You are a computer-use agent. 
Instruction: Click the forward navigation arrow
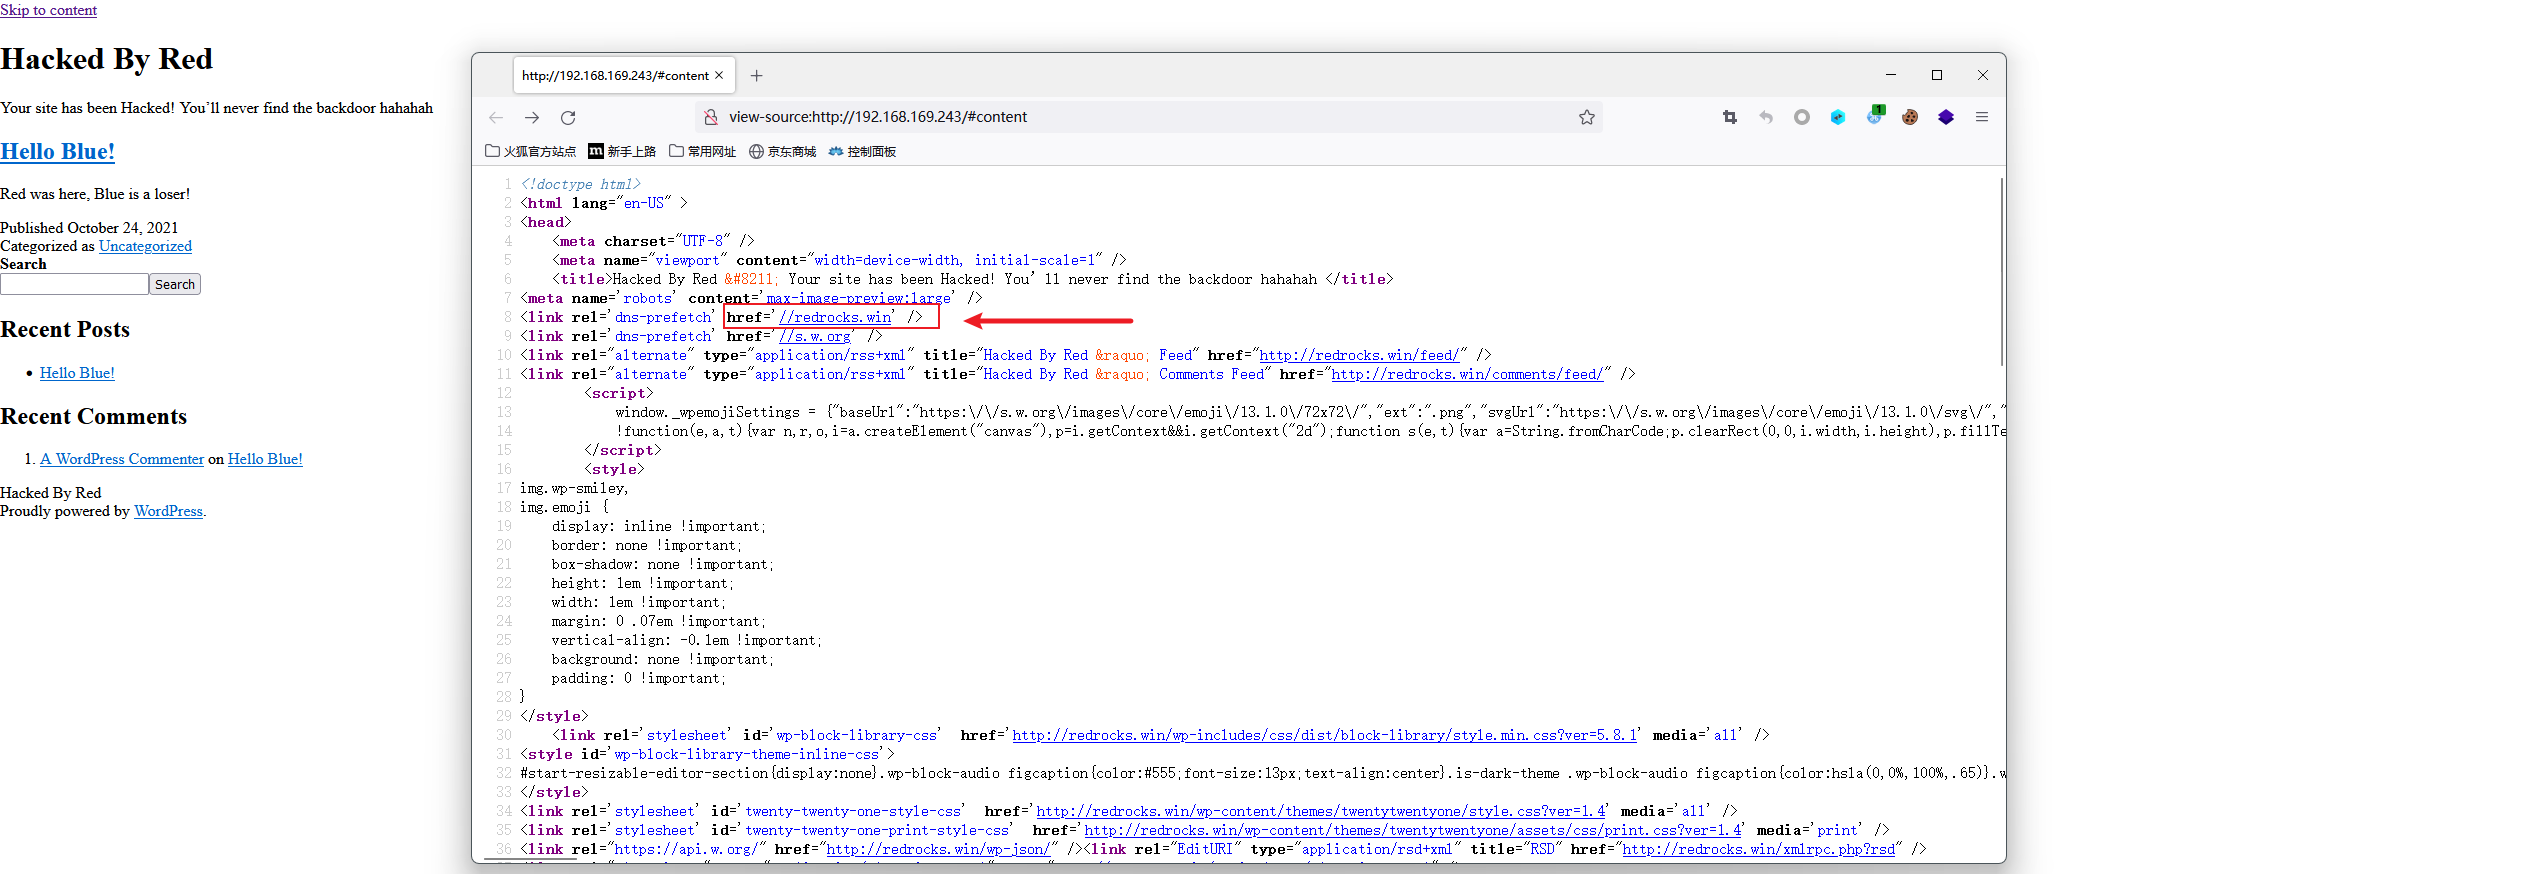pos(532,117)
